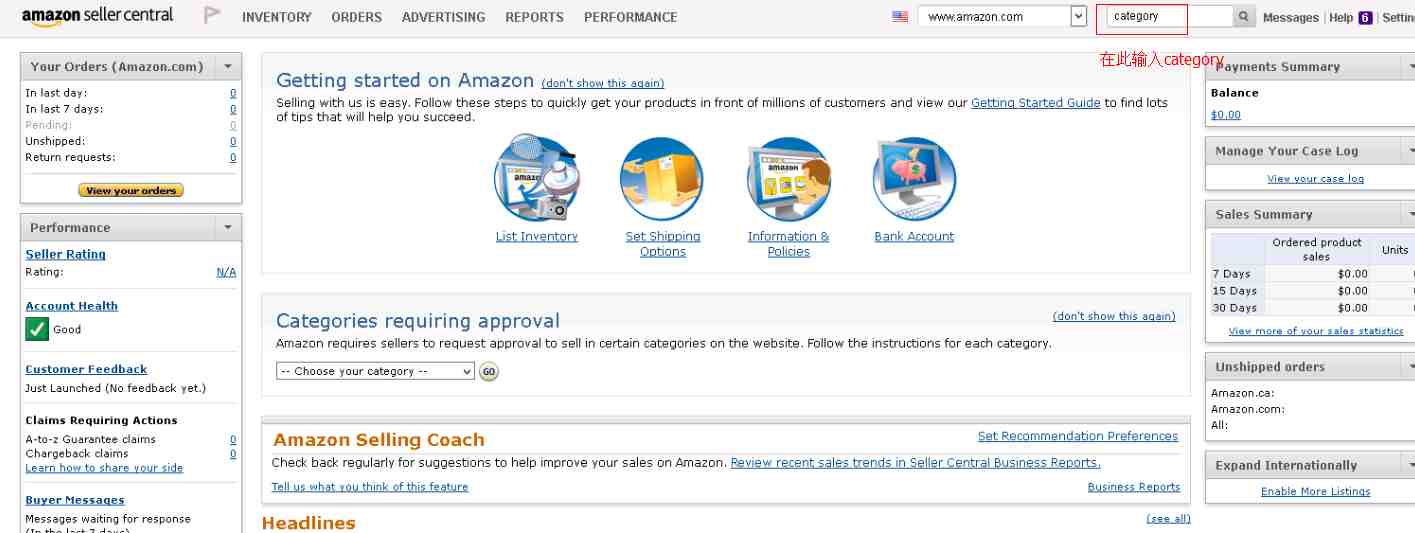Click the GO button next to category
1415x533 pixels.
click(x=488, y=372)
